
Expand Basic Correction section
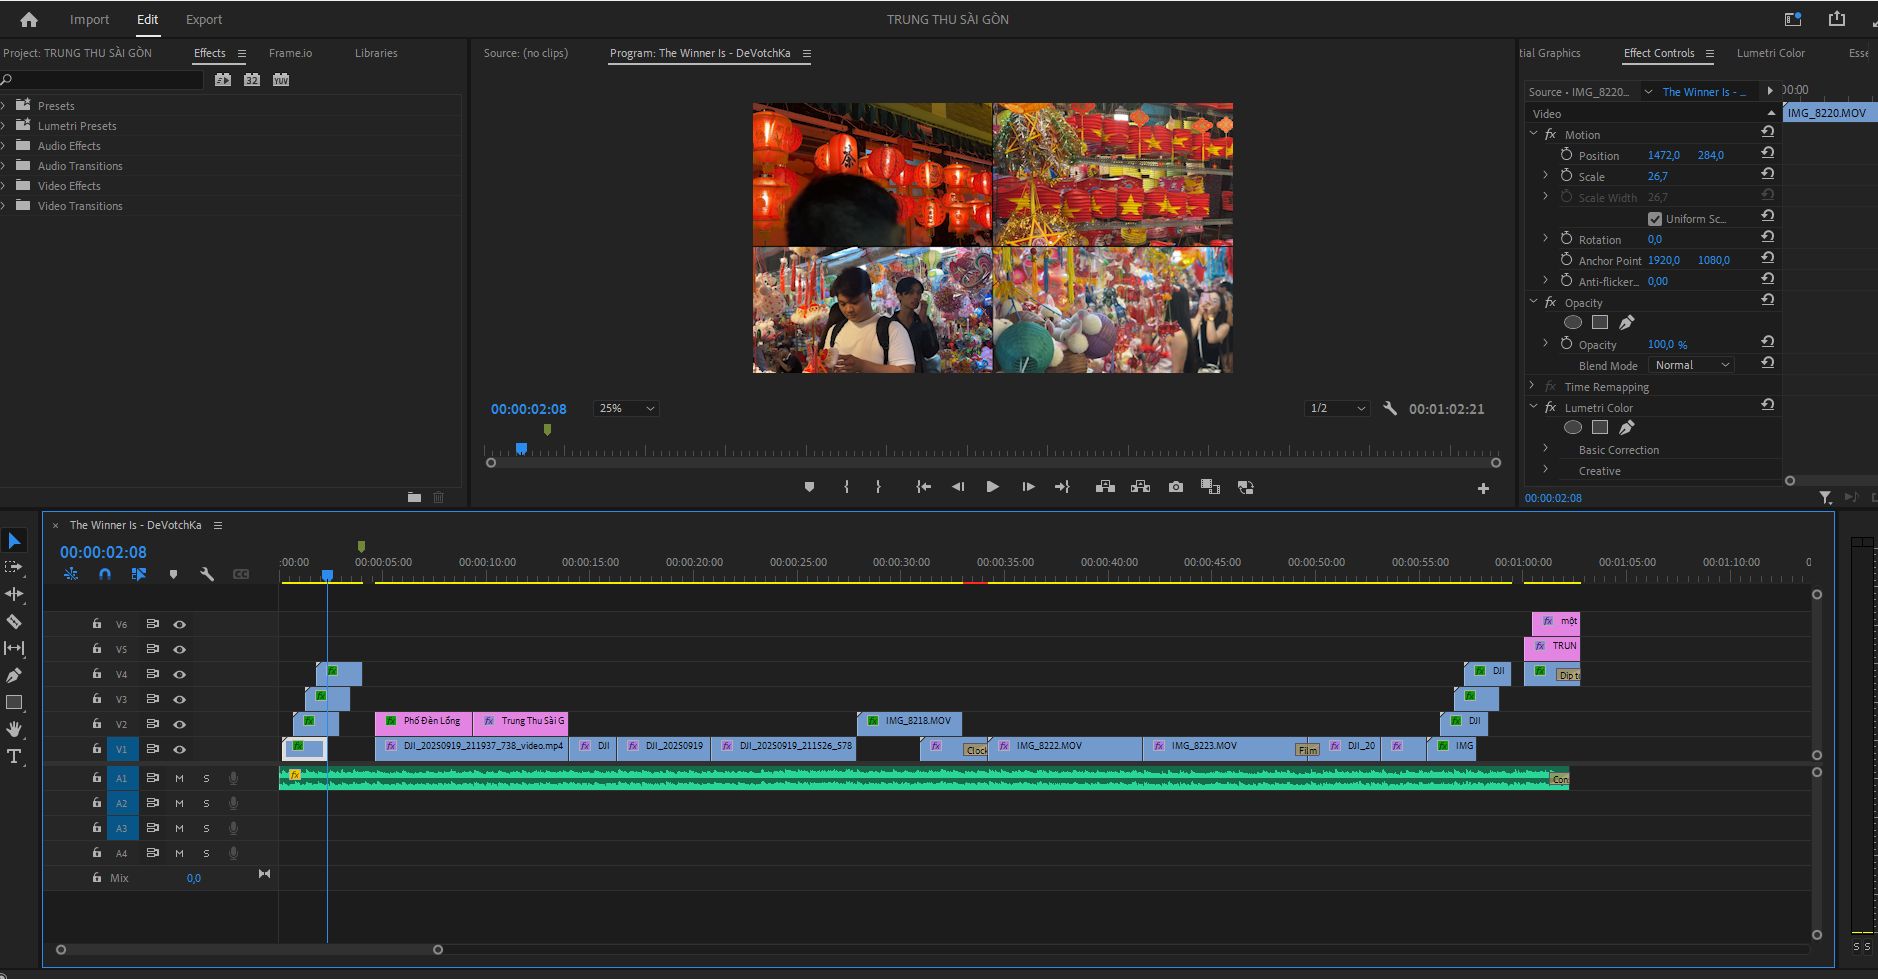(x=1545, y=449)
